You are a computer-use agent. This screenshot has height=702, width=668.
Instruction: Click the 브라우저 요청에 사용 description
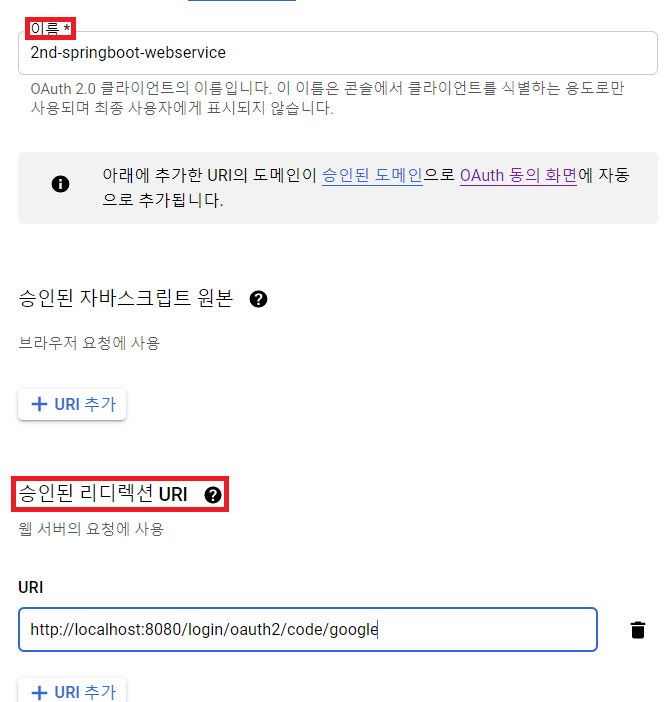pyautogui.click(x=89, y=343)
